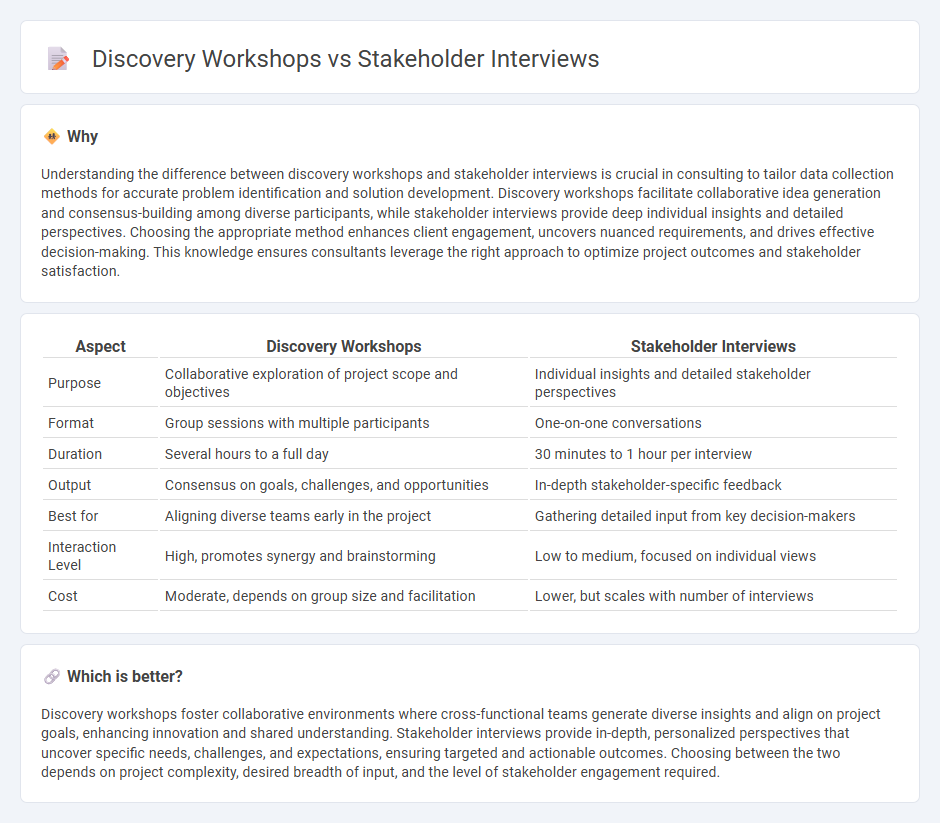Select the Cost row label
The height and width of the screenshot is (823, 940).
63,596
